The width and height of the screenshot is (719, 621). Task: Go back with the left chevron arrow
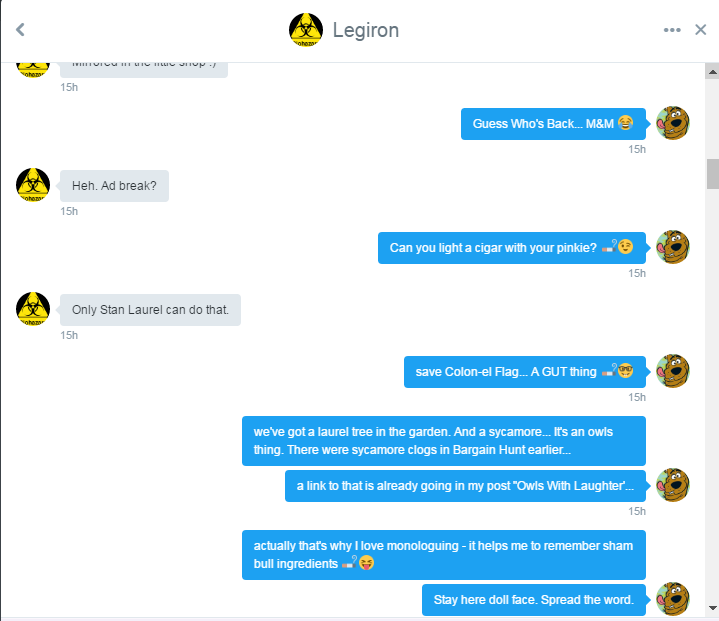(x=20, y=30)
